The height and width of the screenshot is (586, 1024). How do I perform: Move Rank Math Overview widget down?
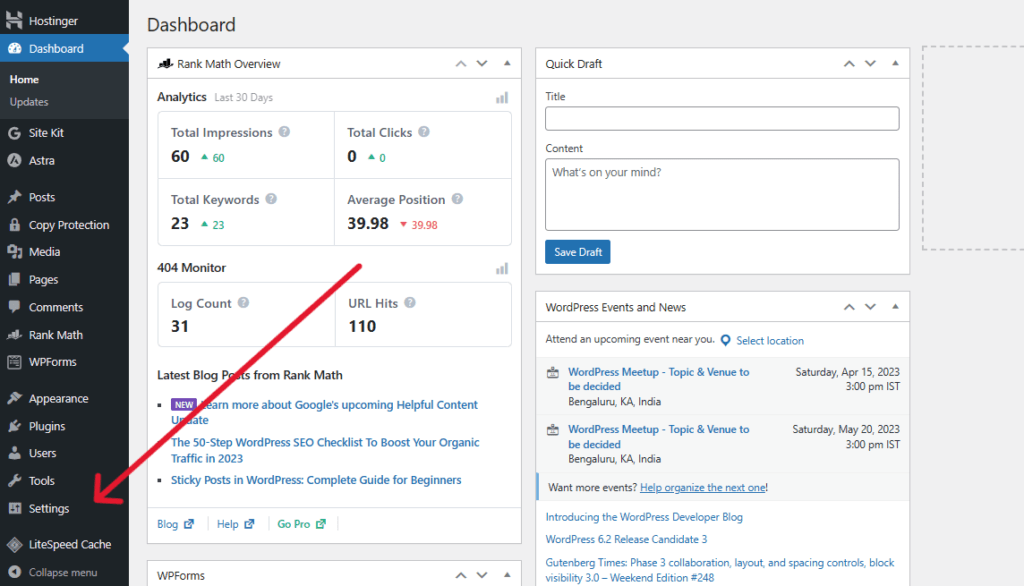click(x=482, y=63)
